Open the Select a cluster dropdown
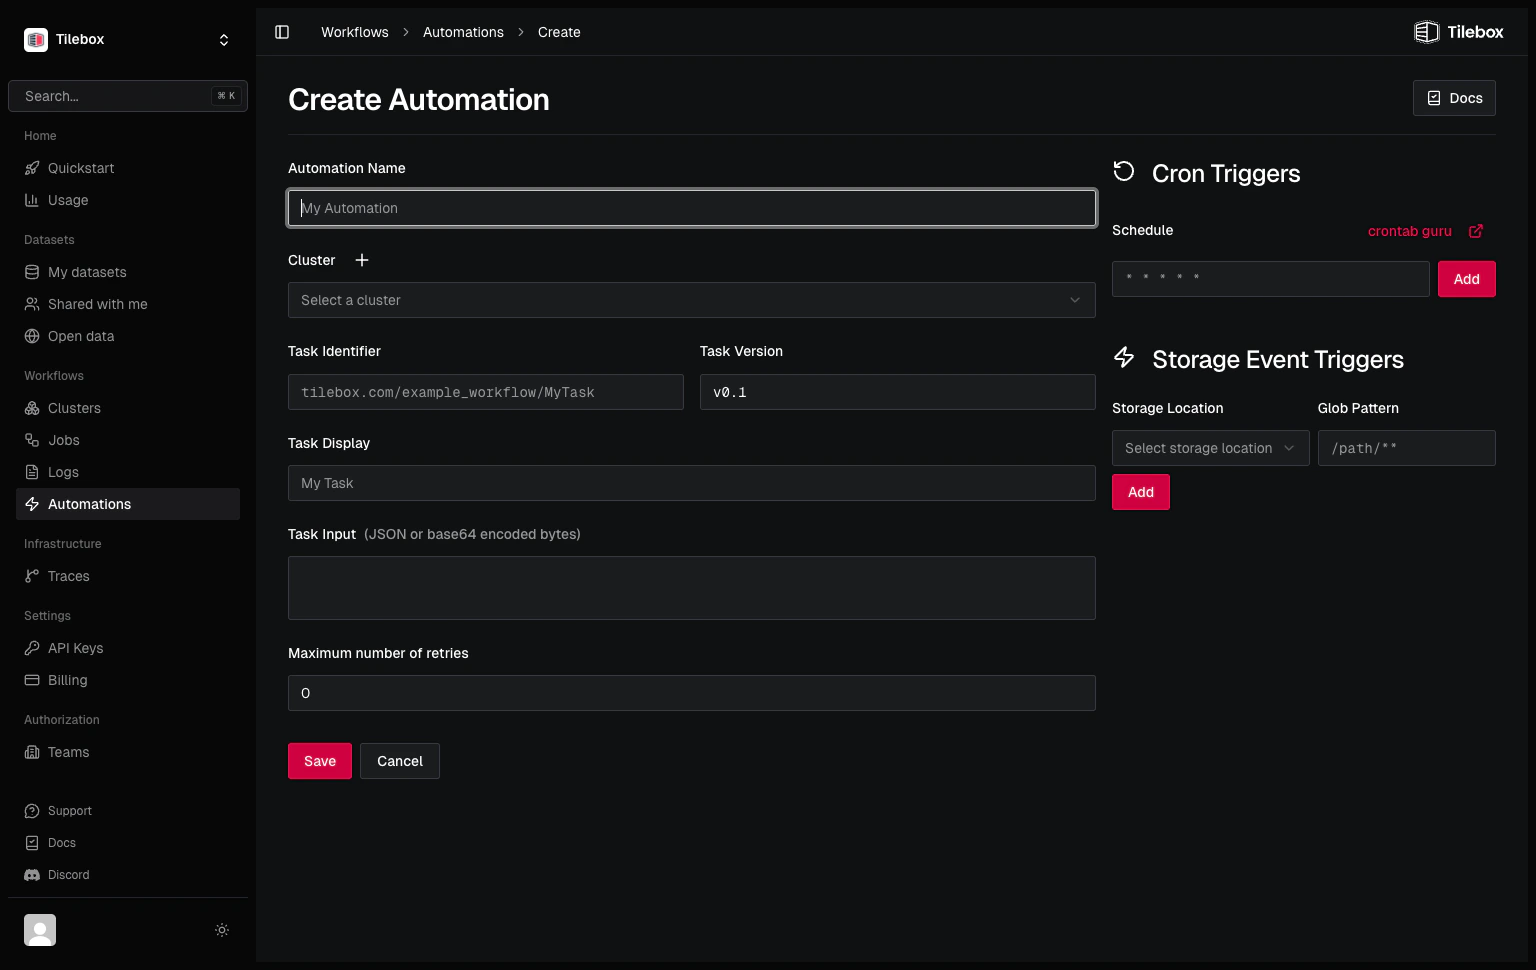Image resolution: width=1536 pixels, height=970 pixels. coord(692,300)
